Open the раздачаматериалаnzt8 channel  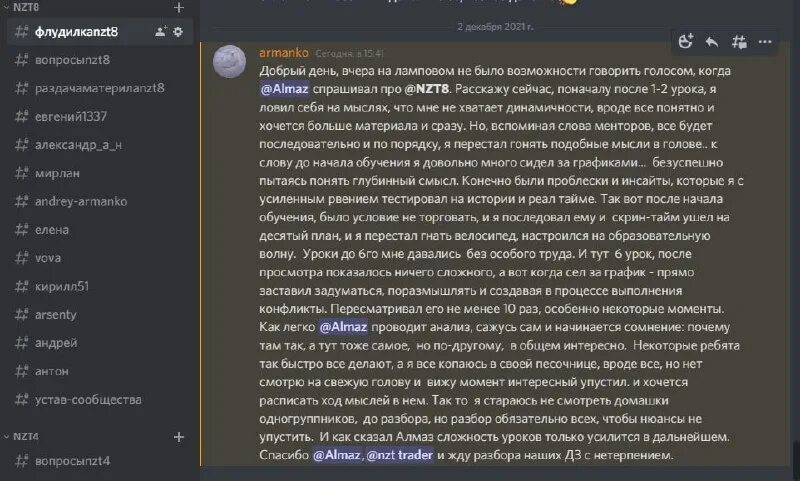click(100, 88)
